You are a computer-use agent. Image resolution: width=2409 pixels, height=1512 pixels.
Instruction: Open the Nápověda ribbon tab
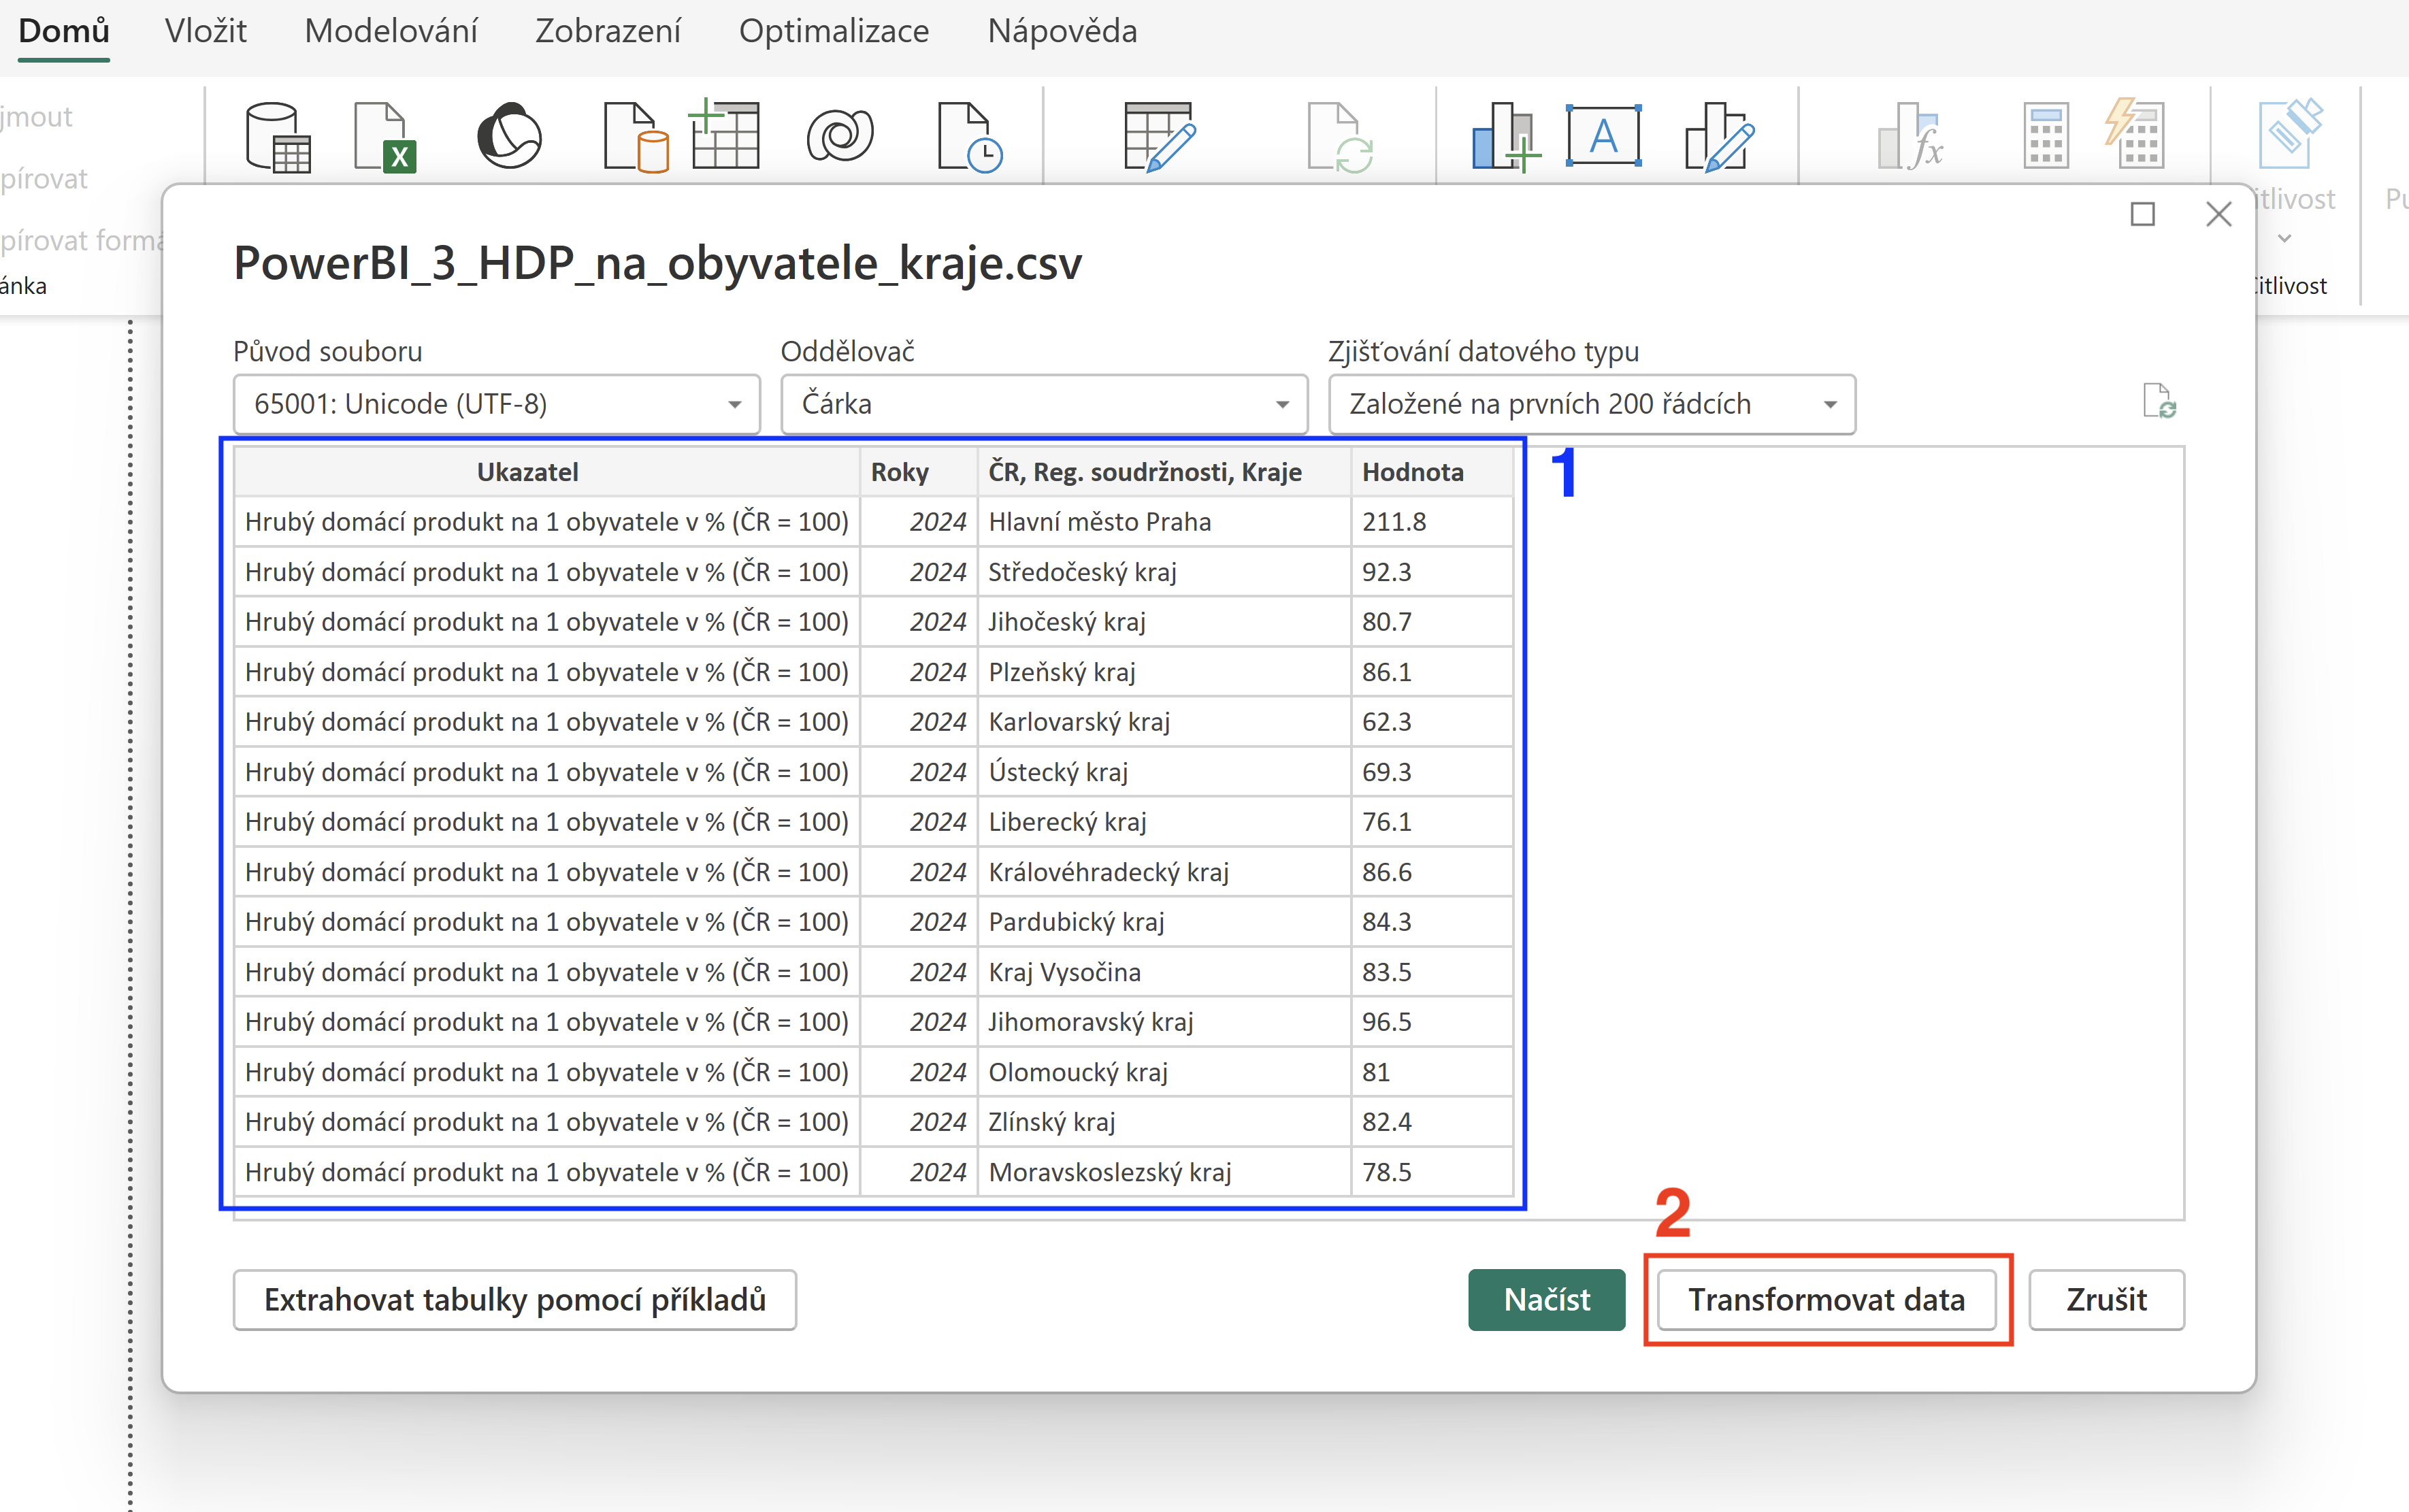[1062, 31]
